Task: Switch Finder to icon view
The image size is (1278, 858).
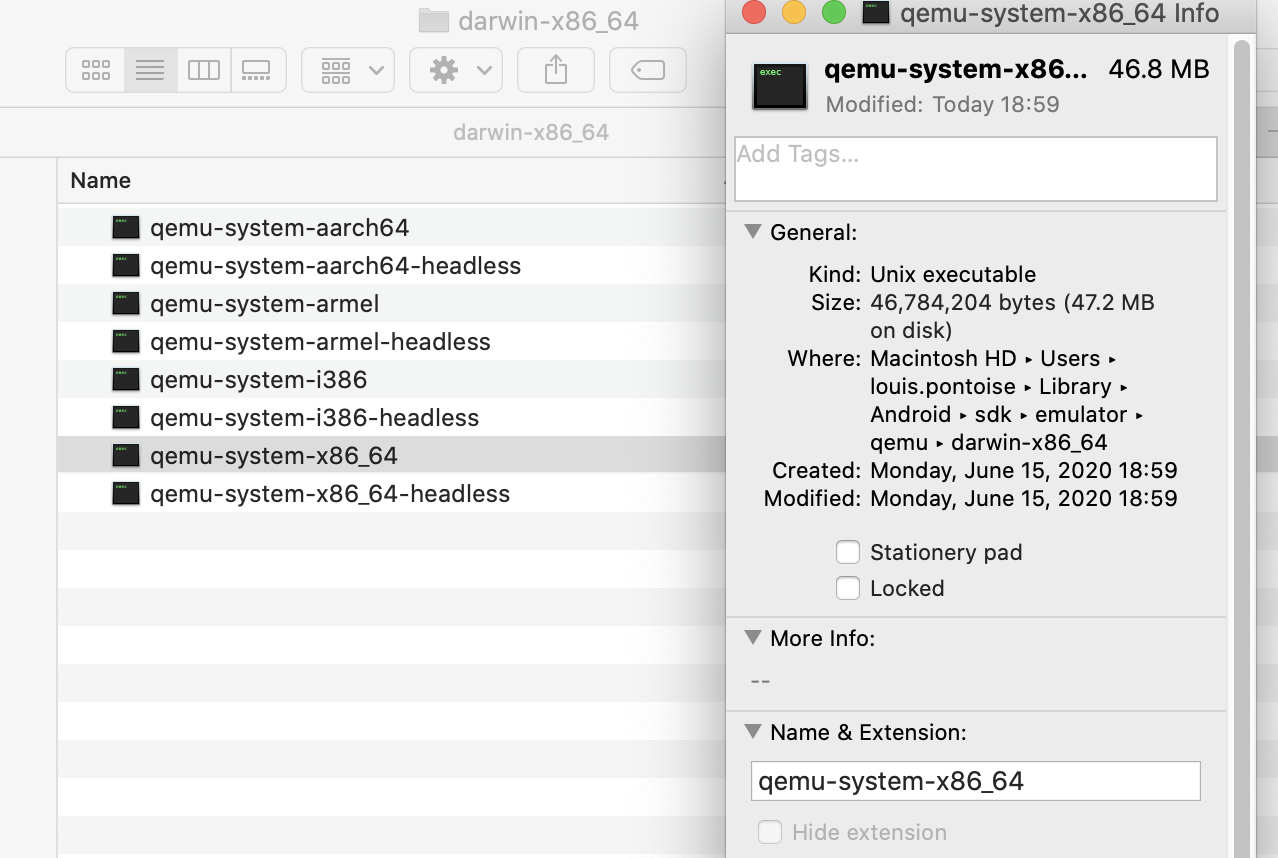Action: pos(96,70)
